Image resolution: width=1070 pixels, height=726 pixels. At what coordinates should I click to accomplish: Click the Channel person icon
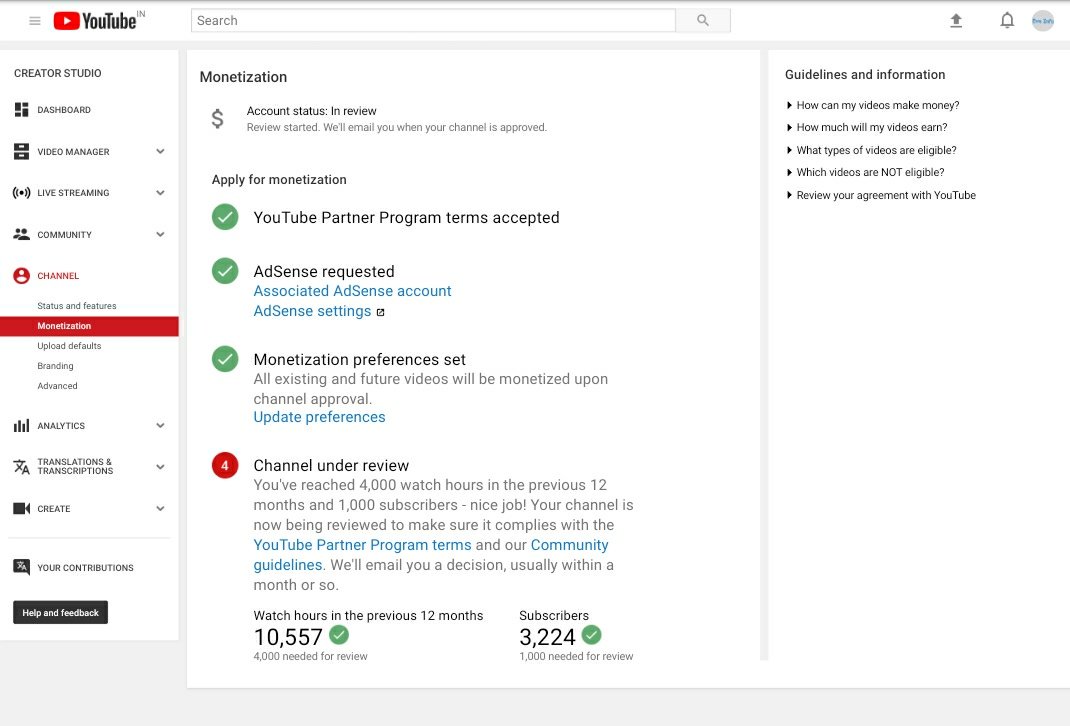click(21, 276)
